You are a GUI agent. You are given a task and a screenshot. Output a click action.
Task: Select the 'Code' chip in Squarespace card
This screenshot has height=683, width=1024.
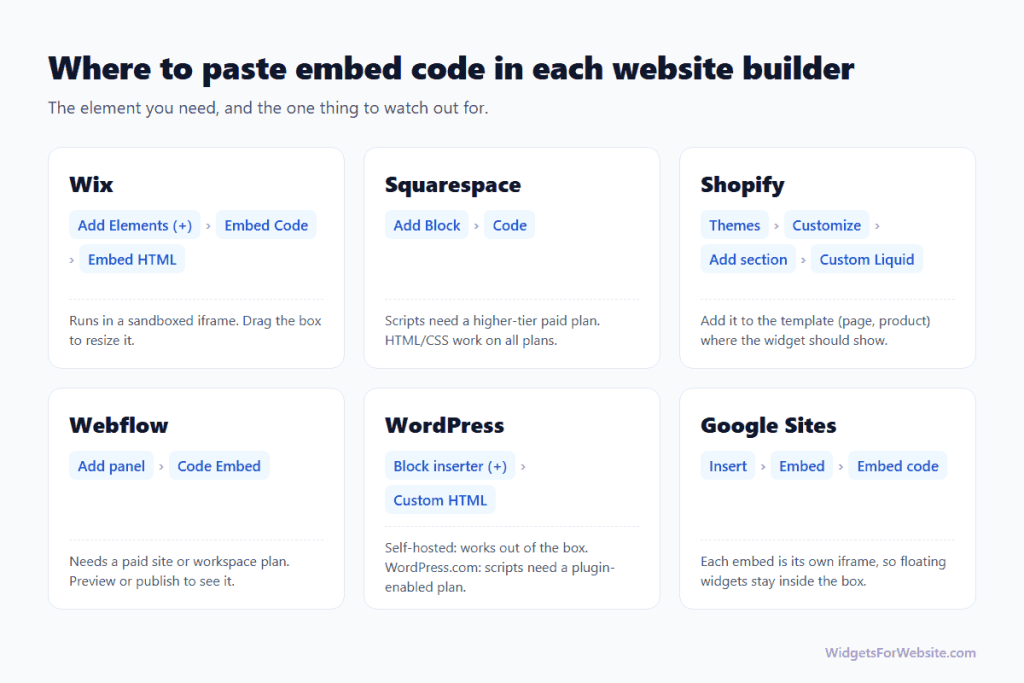click(x=509, y=225)
